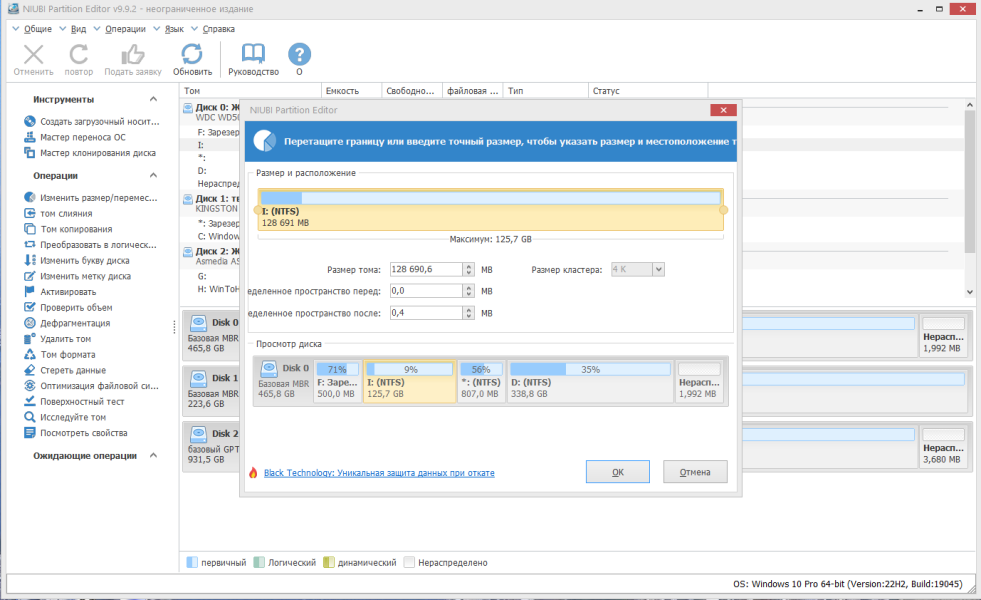The width and height of the screenshot is (981, 600).
Task: Open the Black Technology data protection link
Action: point(379,473)
